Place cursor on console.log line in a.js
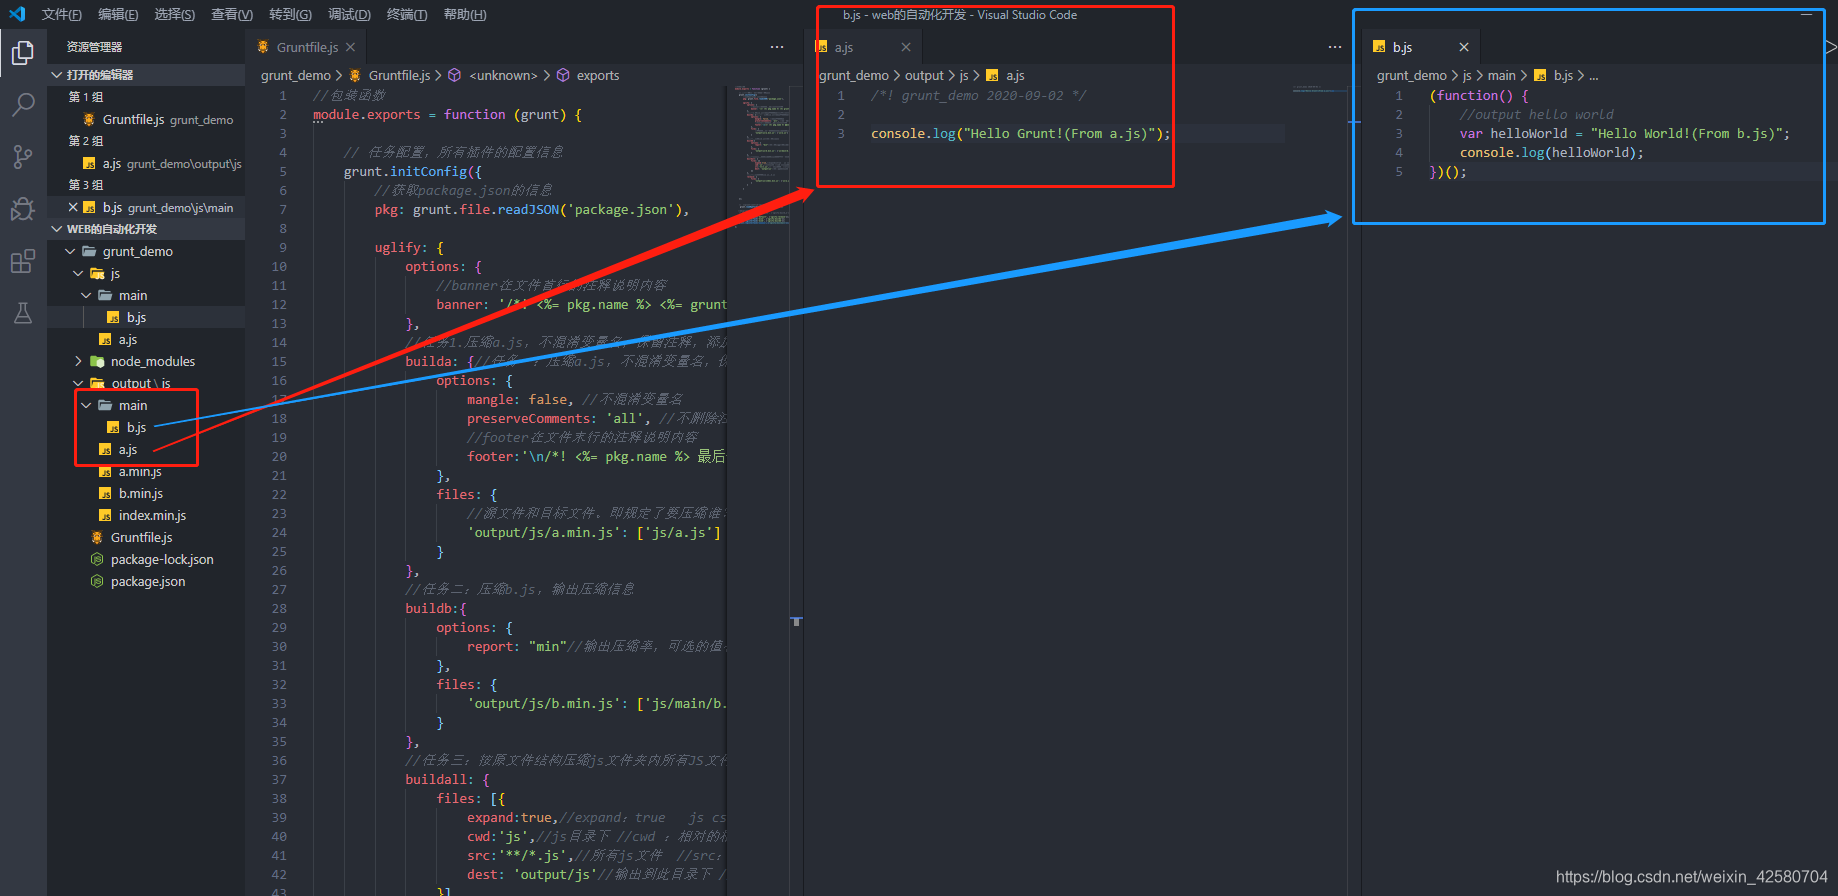This screenshot has height=896, width=1838. point(1020,134)
